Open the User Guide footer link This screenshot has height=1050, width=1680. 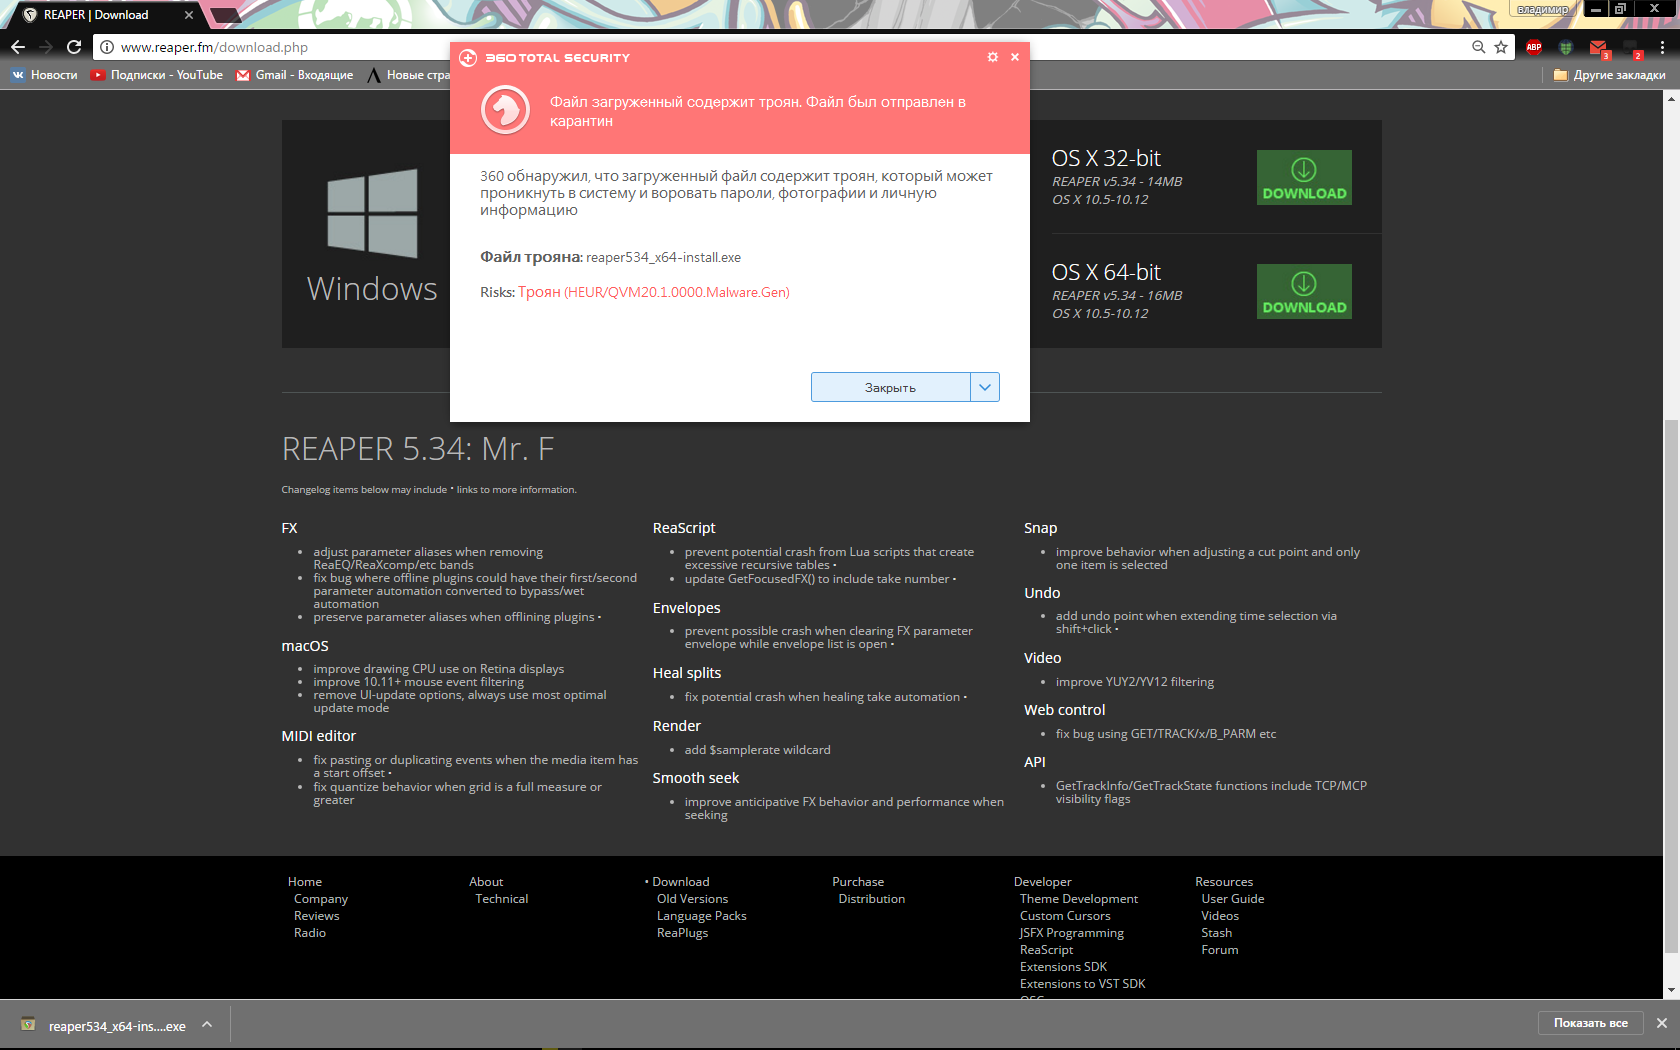(x=1233, y=899)
